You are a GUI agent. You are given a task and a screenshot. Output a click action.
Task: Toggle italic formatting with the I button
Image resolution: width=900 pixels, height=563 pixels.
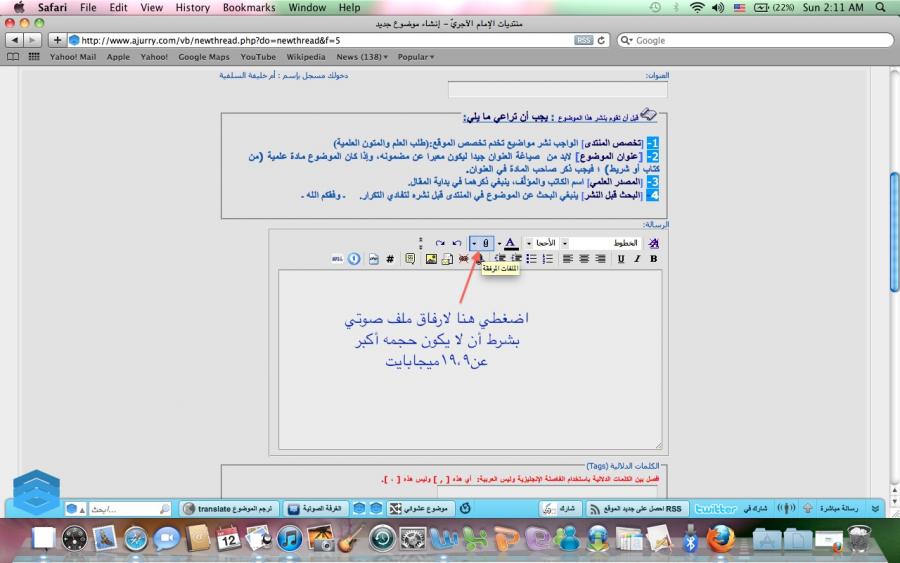pos(637,259)
